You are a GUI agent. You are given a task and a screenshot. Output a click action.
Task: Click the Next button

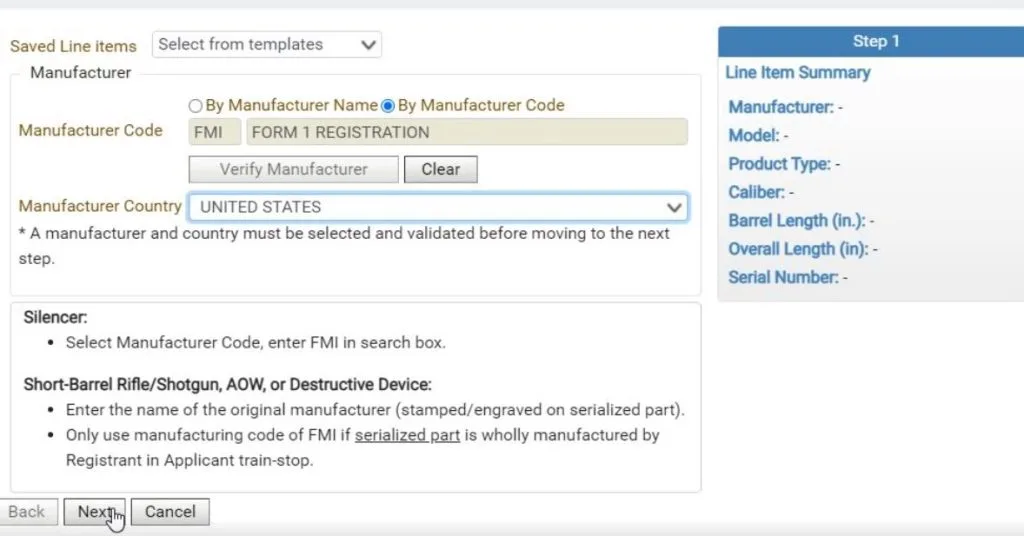click(95, 512)
